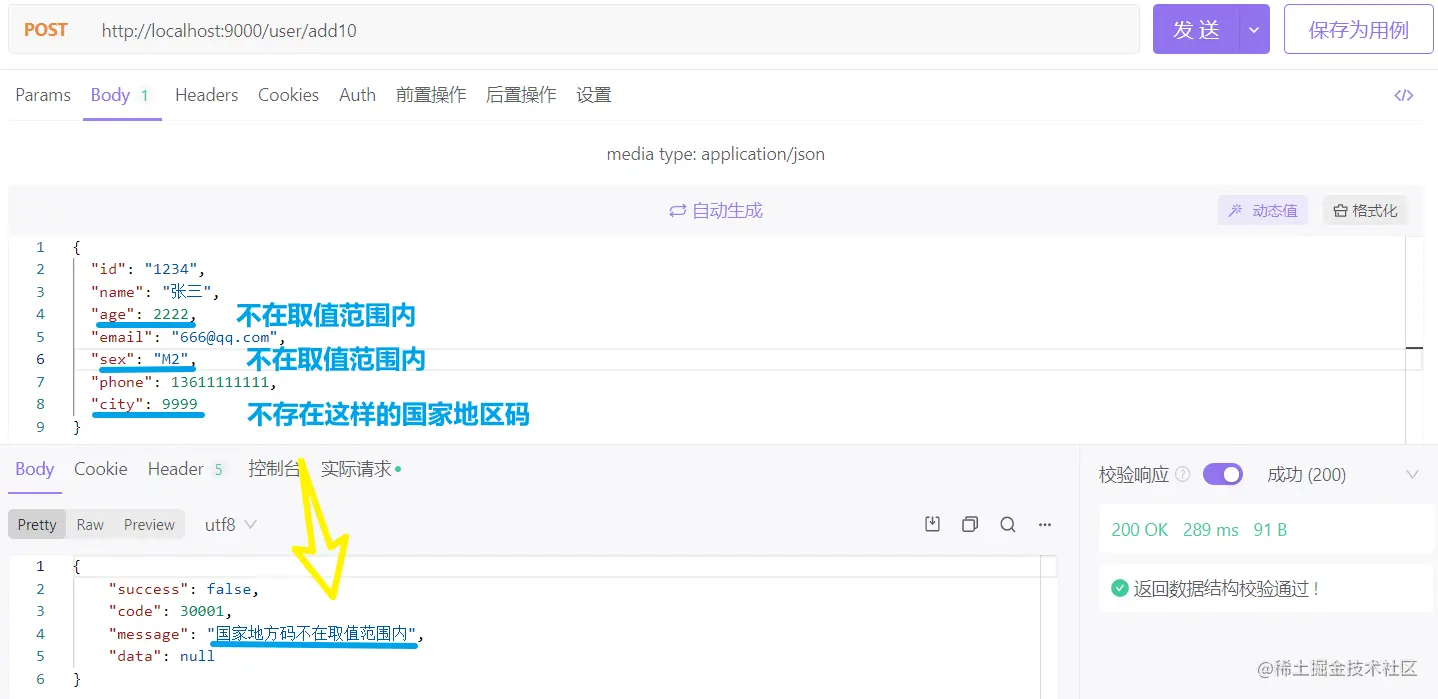Click the 289 ms response time
This screenshot has height=699, width=1438.
(x=1210, y=530)
